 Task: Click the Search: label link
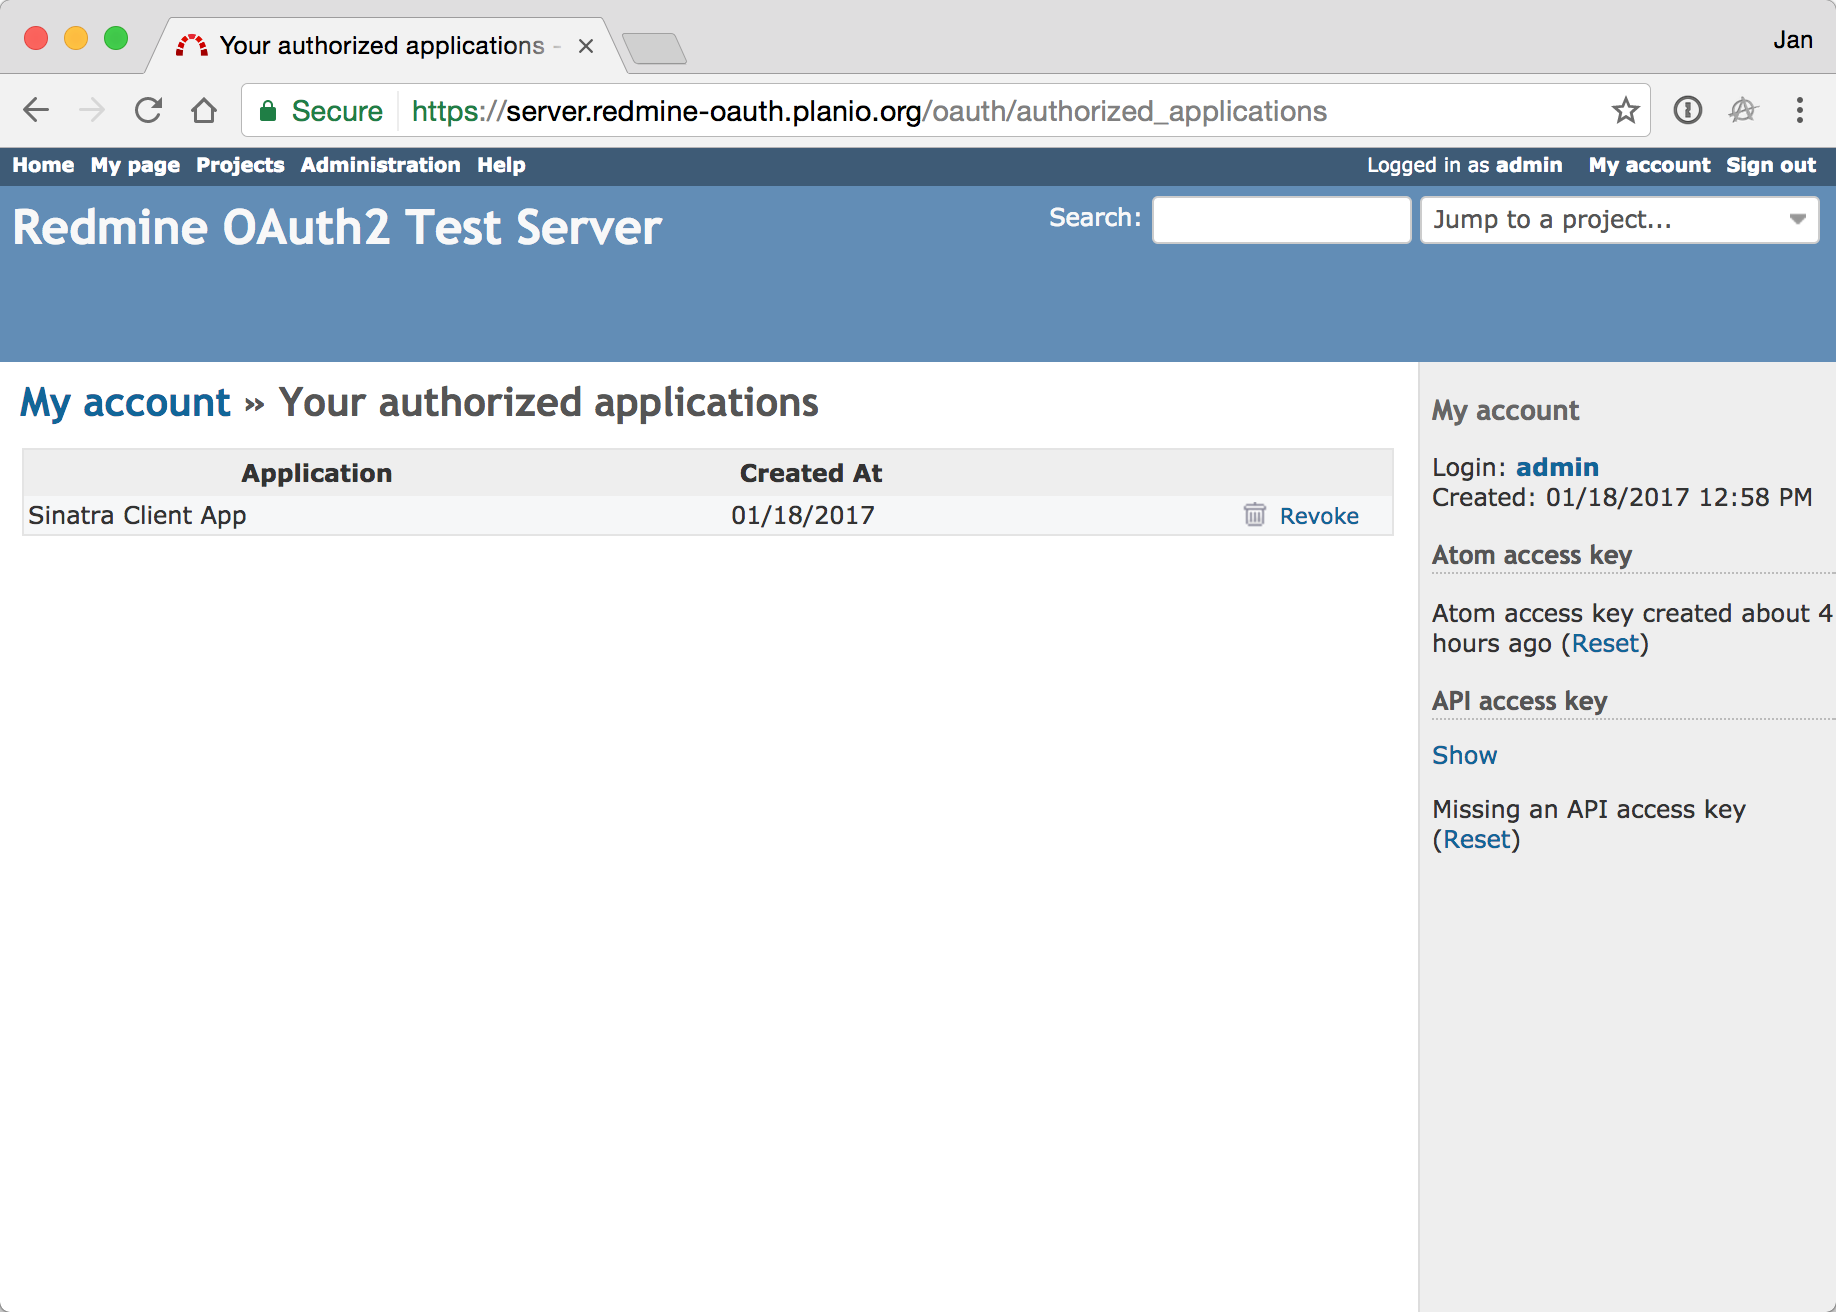coord(1095,218)
